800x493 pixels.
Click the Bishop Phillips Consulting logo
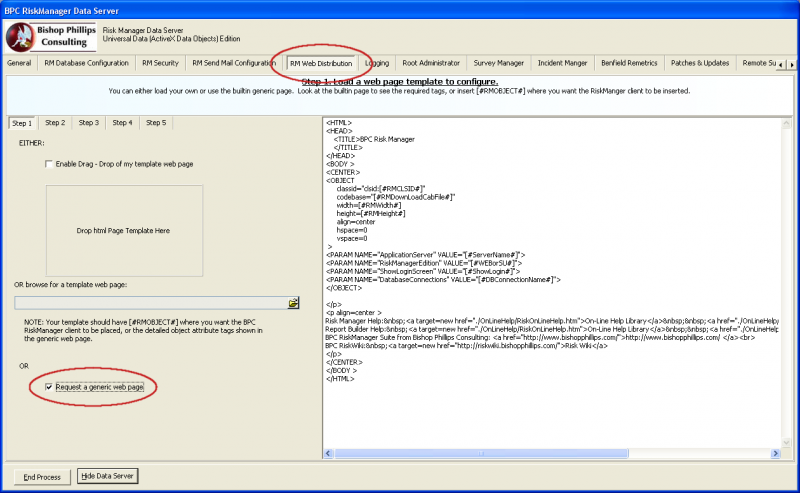point(51,37)
